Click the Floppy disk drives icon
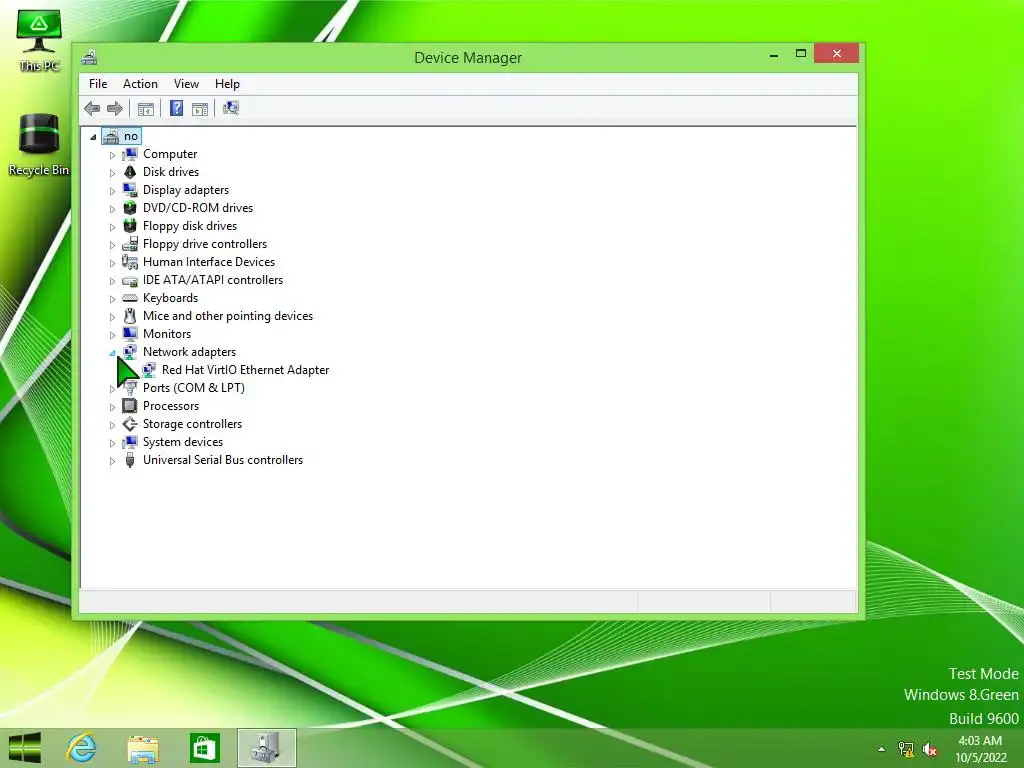 click(x=130, y=226)
